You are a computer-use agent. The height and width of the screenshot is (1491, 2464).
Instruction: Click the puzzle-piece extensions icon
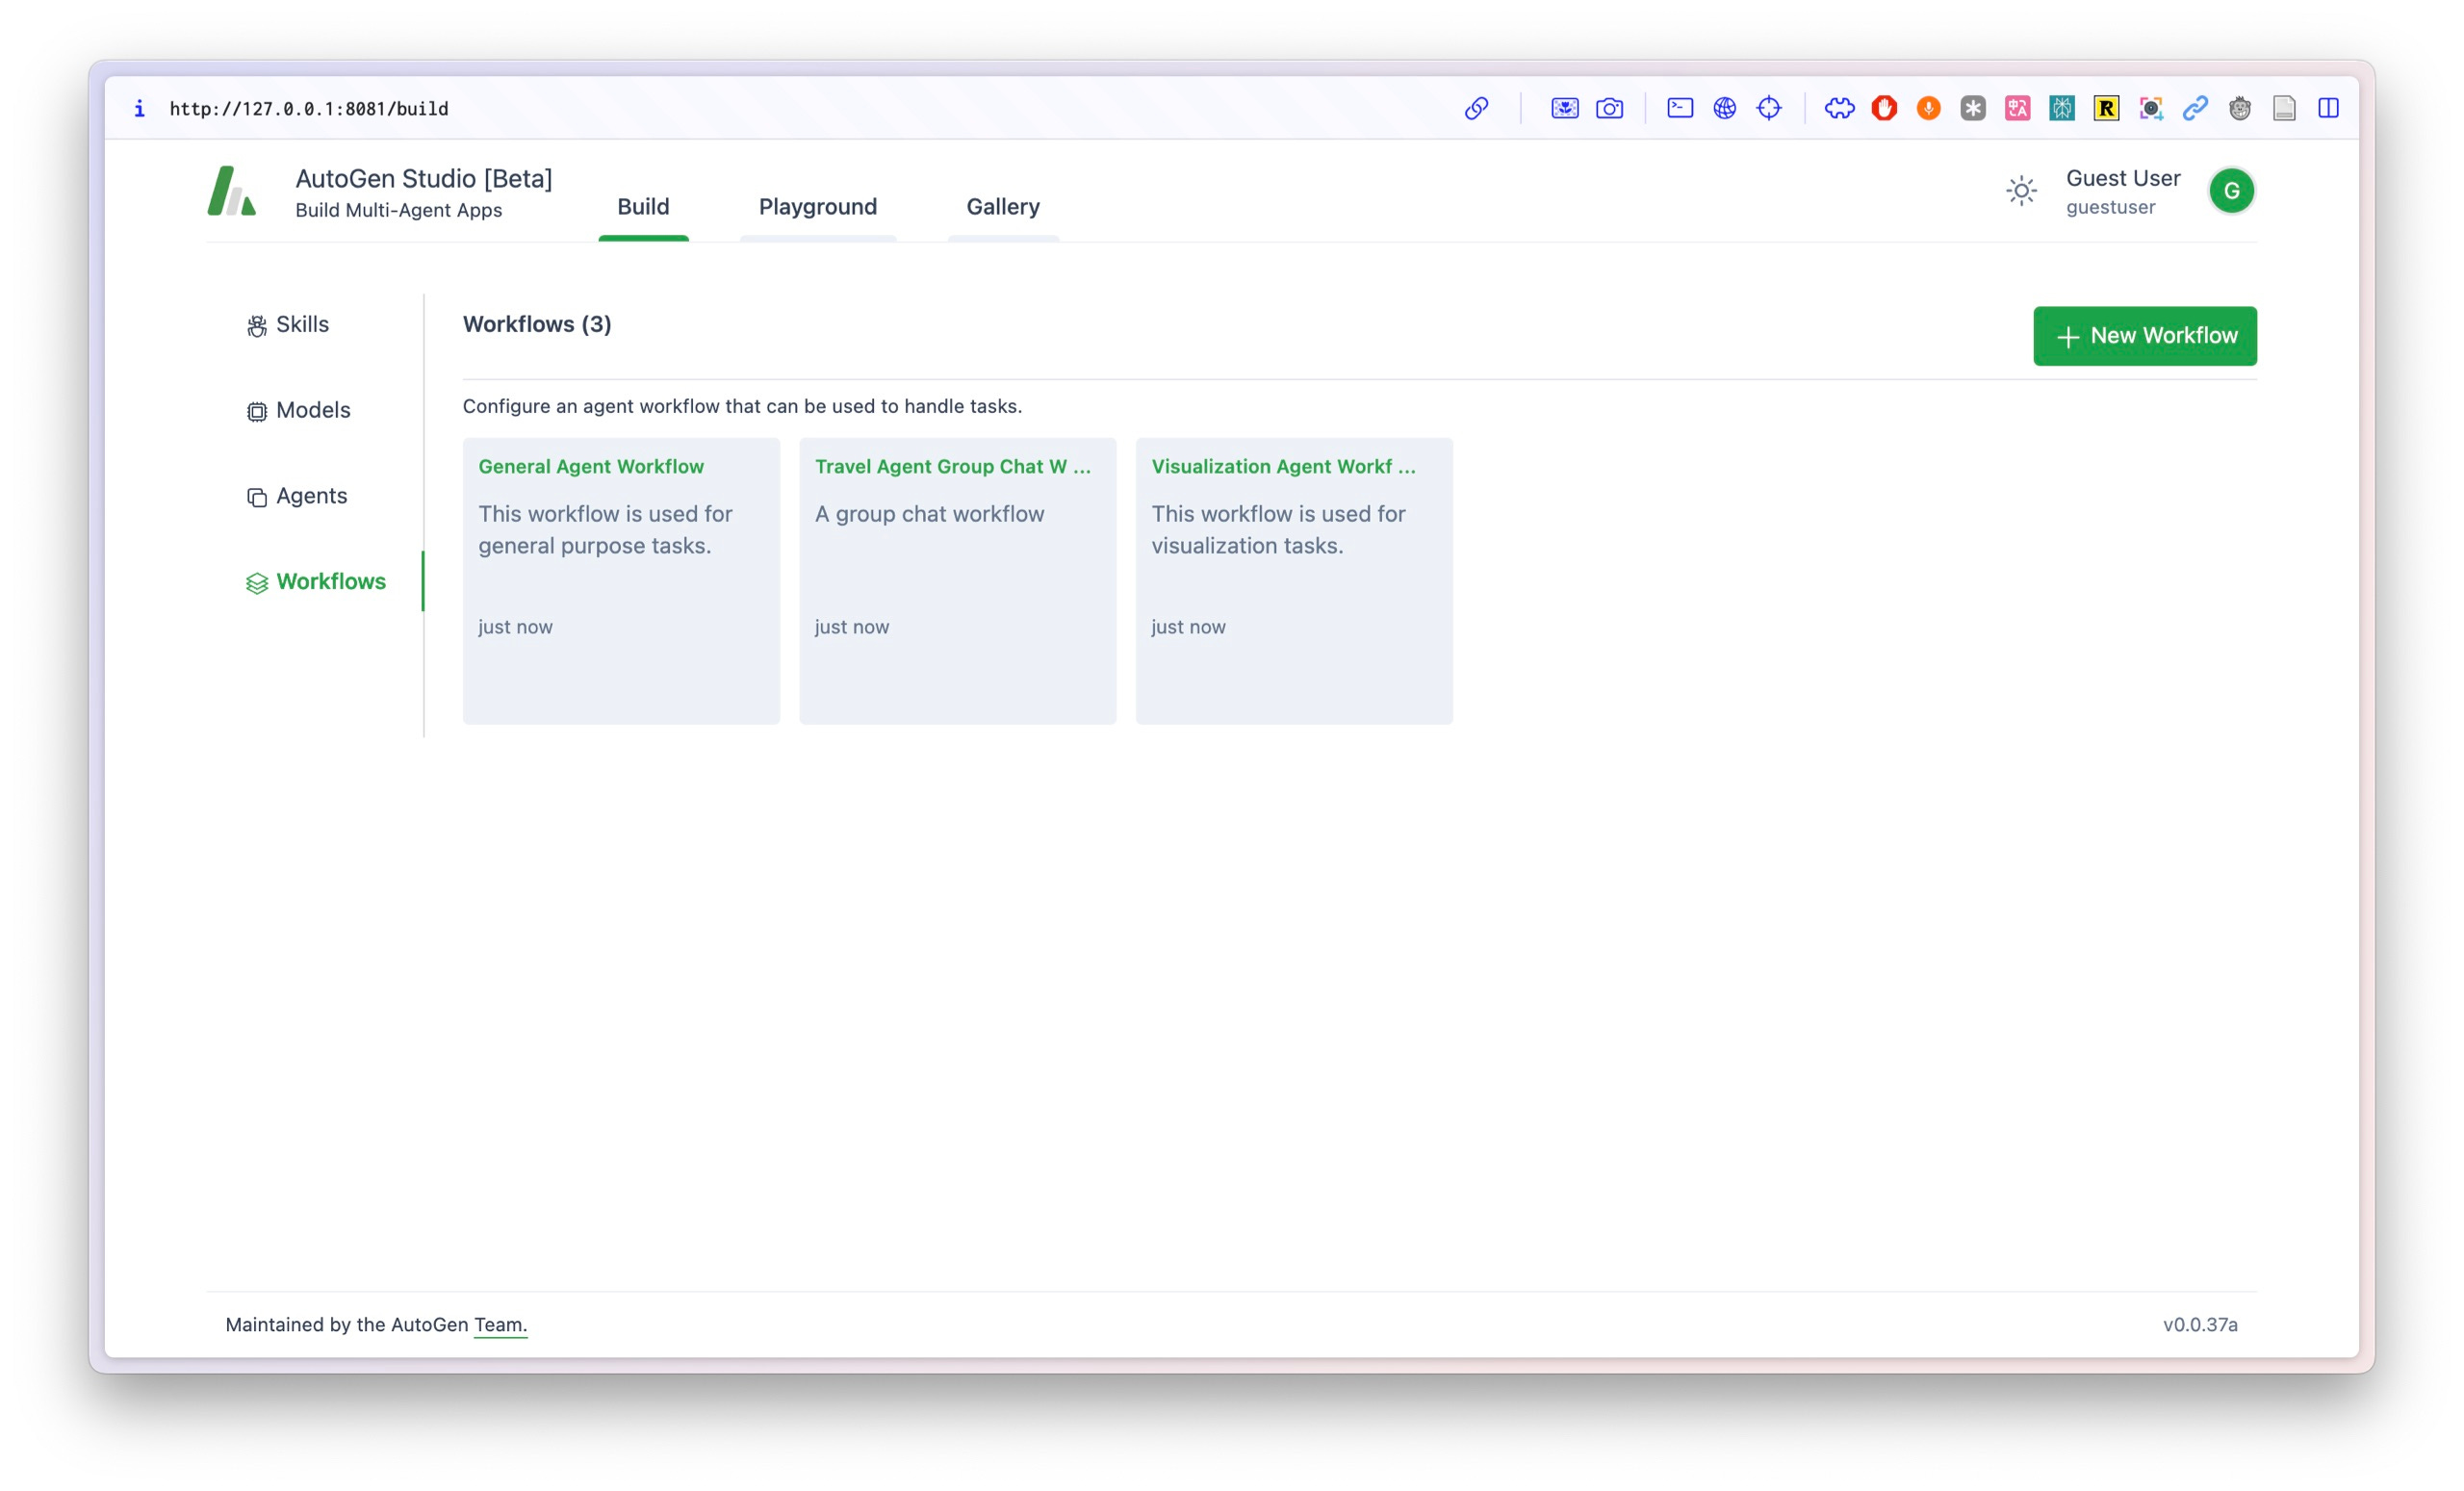pos(1839,108)
